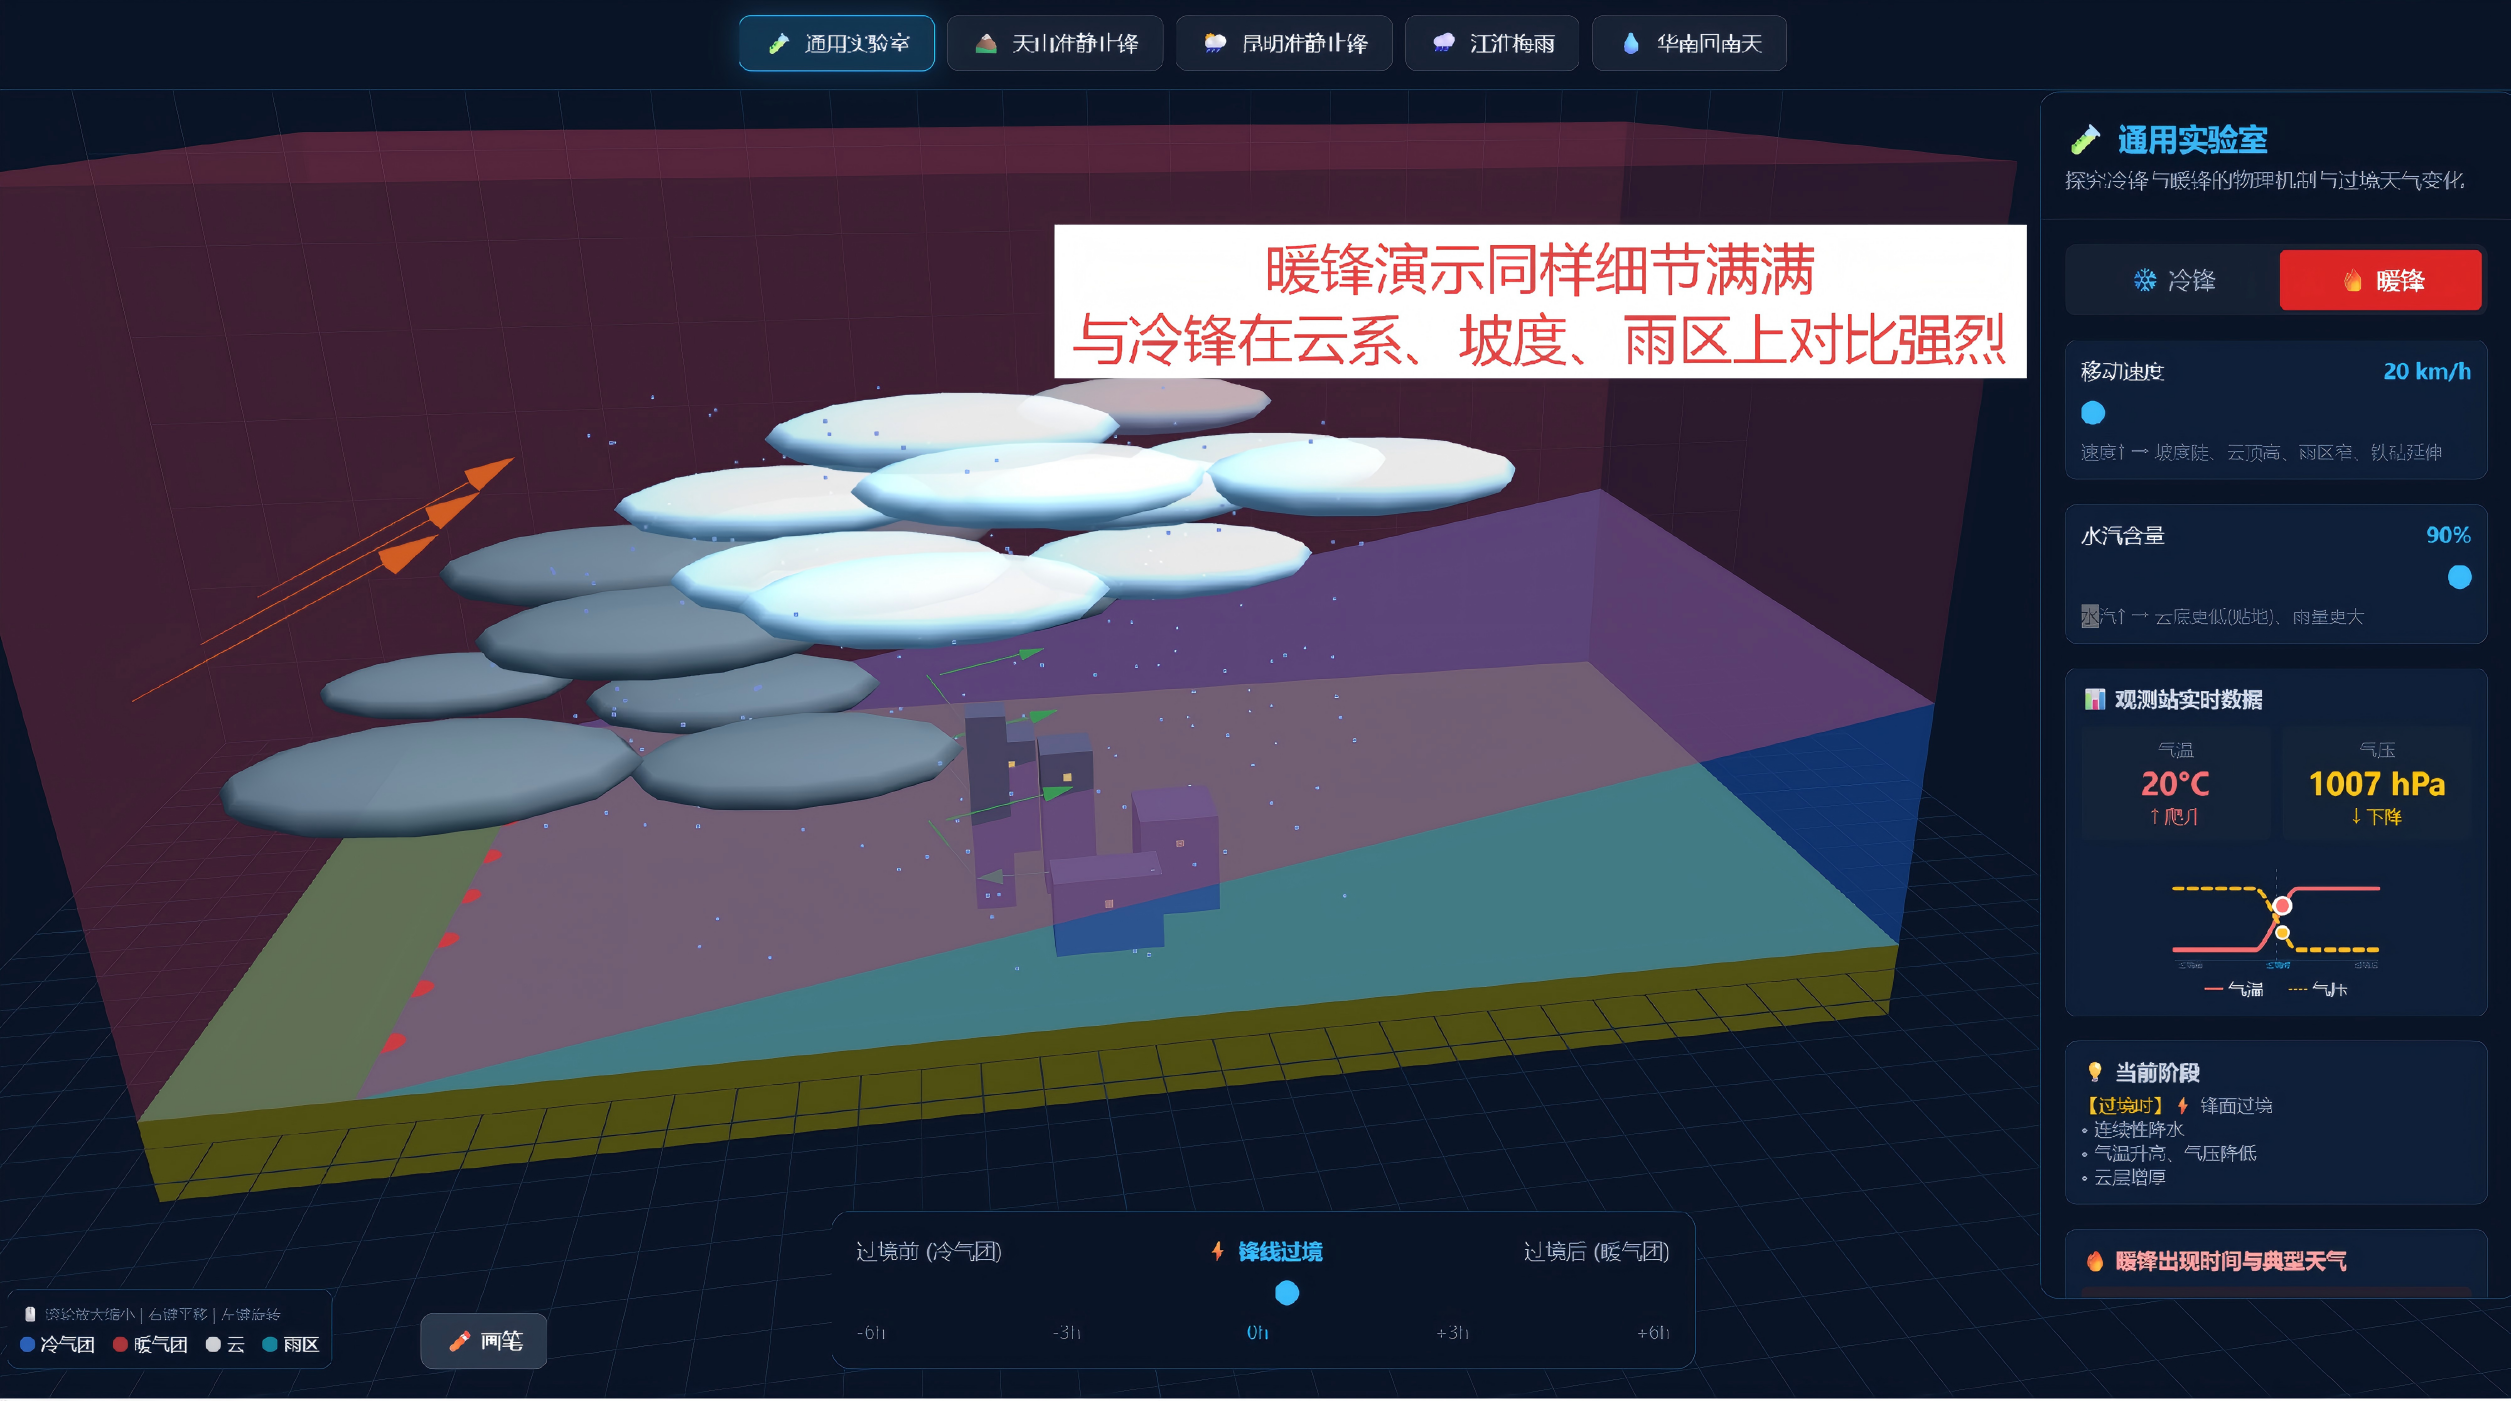Click the 水汽含量 slider handle
2511x1401 pixels.
tap(2459, 577)
